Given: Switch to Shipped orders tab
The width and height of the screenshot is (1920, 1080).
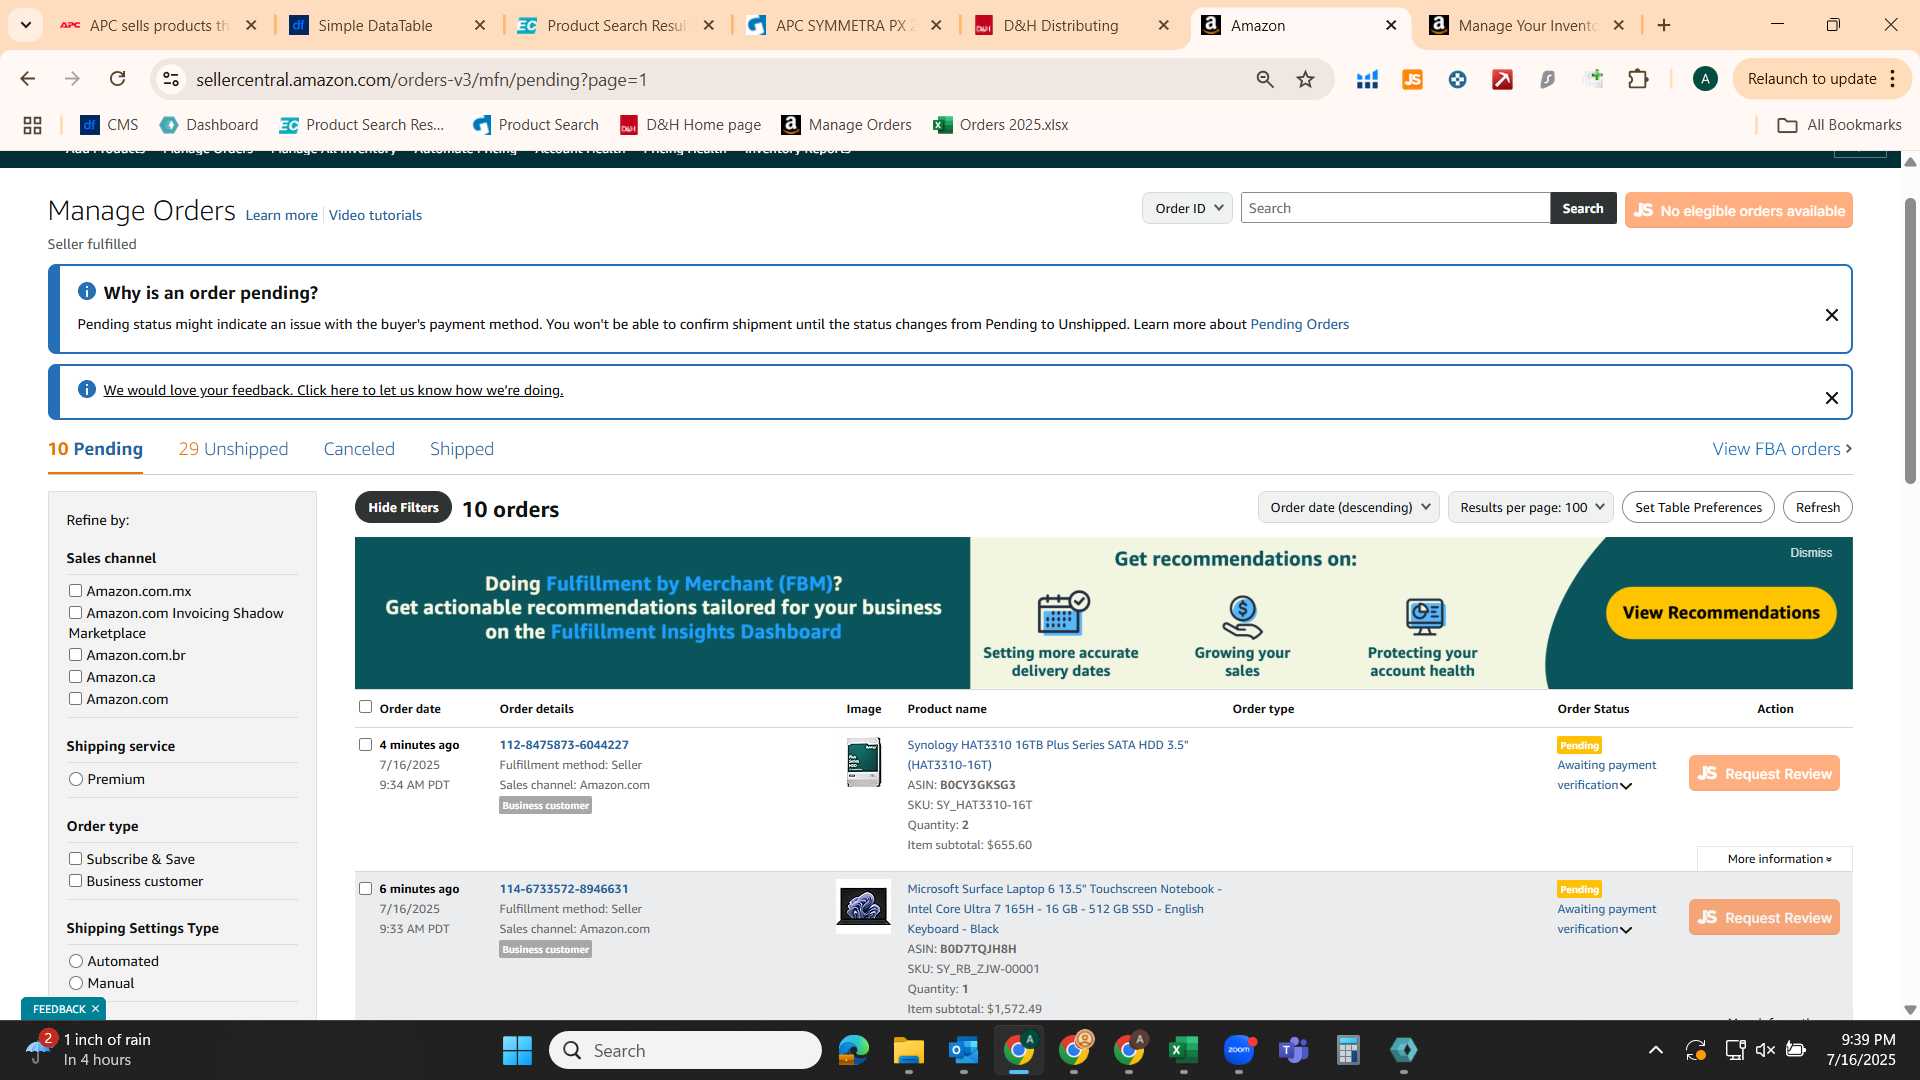Looking at the screenshot, I should 462,449.
